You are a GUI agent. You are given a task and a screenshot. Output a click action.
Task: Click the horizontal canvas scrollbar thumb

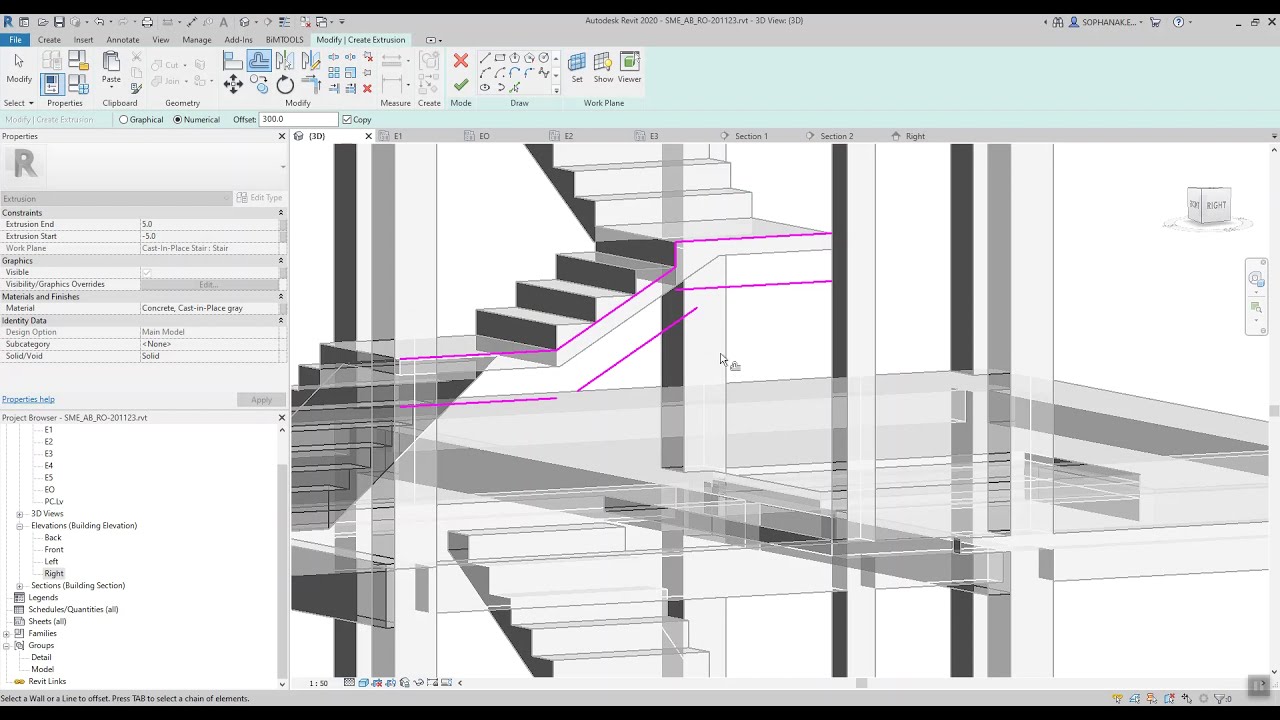click(x=861, y=683)
